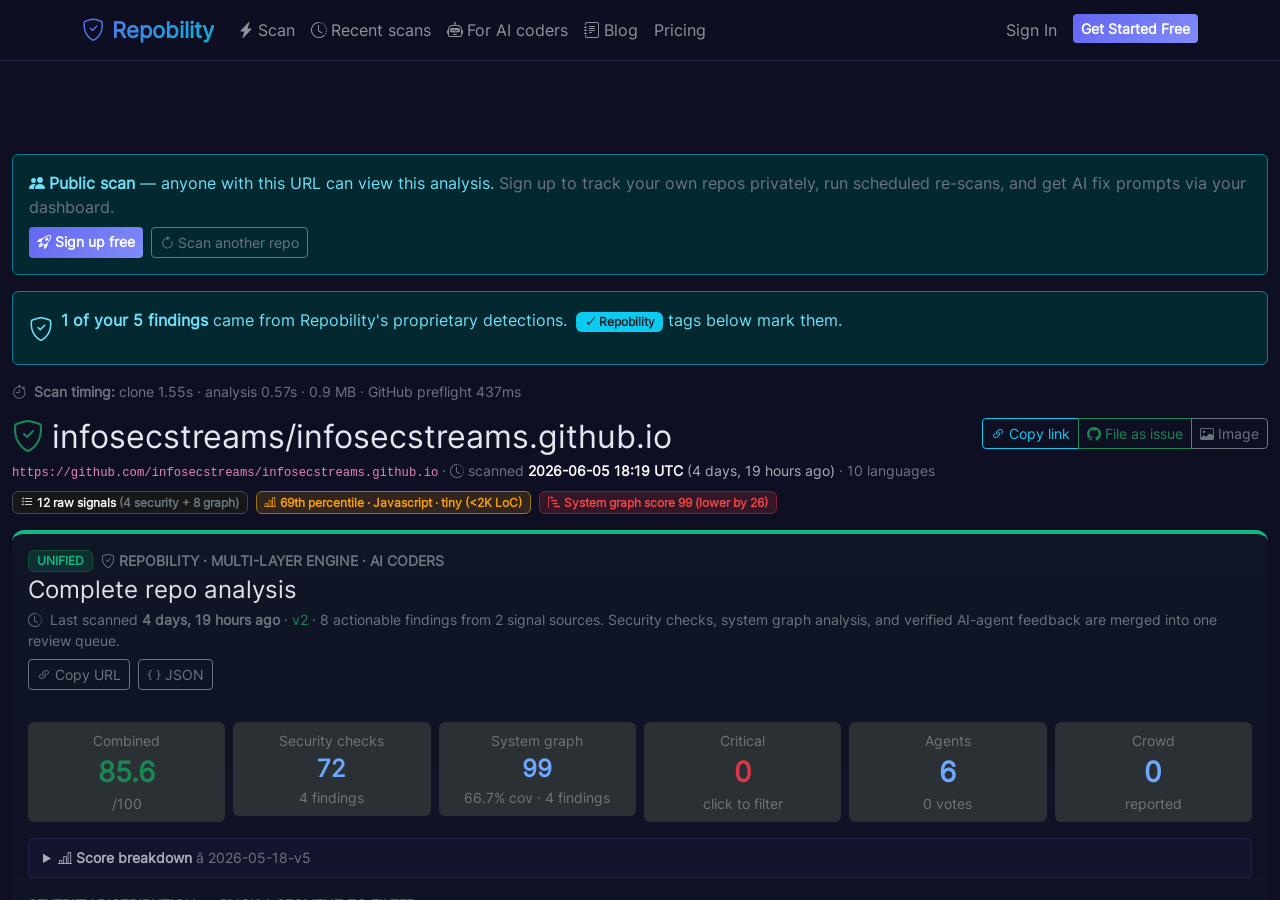Select the System graph 99 card
The height and width of the screenshot is (900, 1280).
click(x=537, y=769)
